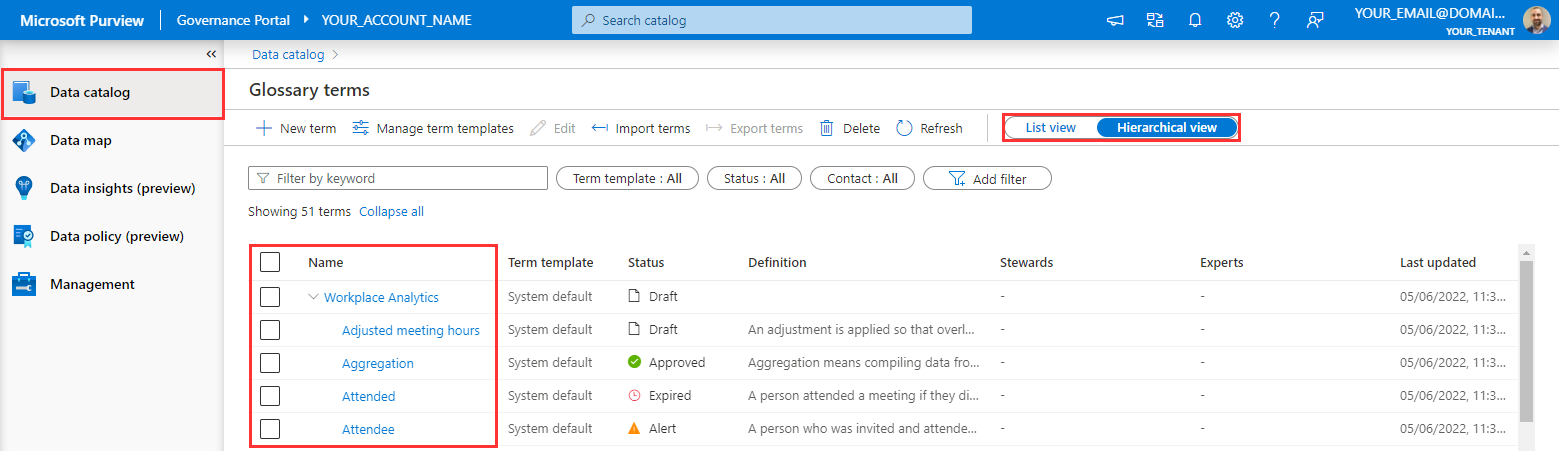Click the Data policy sidebar icon
This screenshot has width=1559, height=451.
point(25,236)
